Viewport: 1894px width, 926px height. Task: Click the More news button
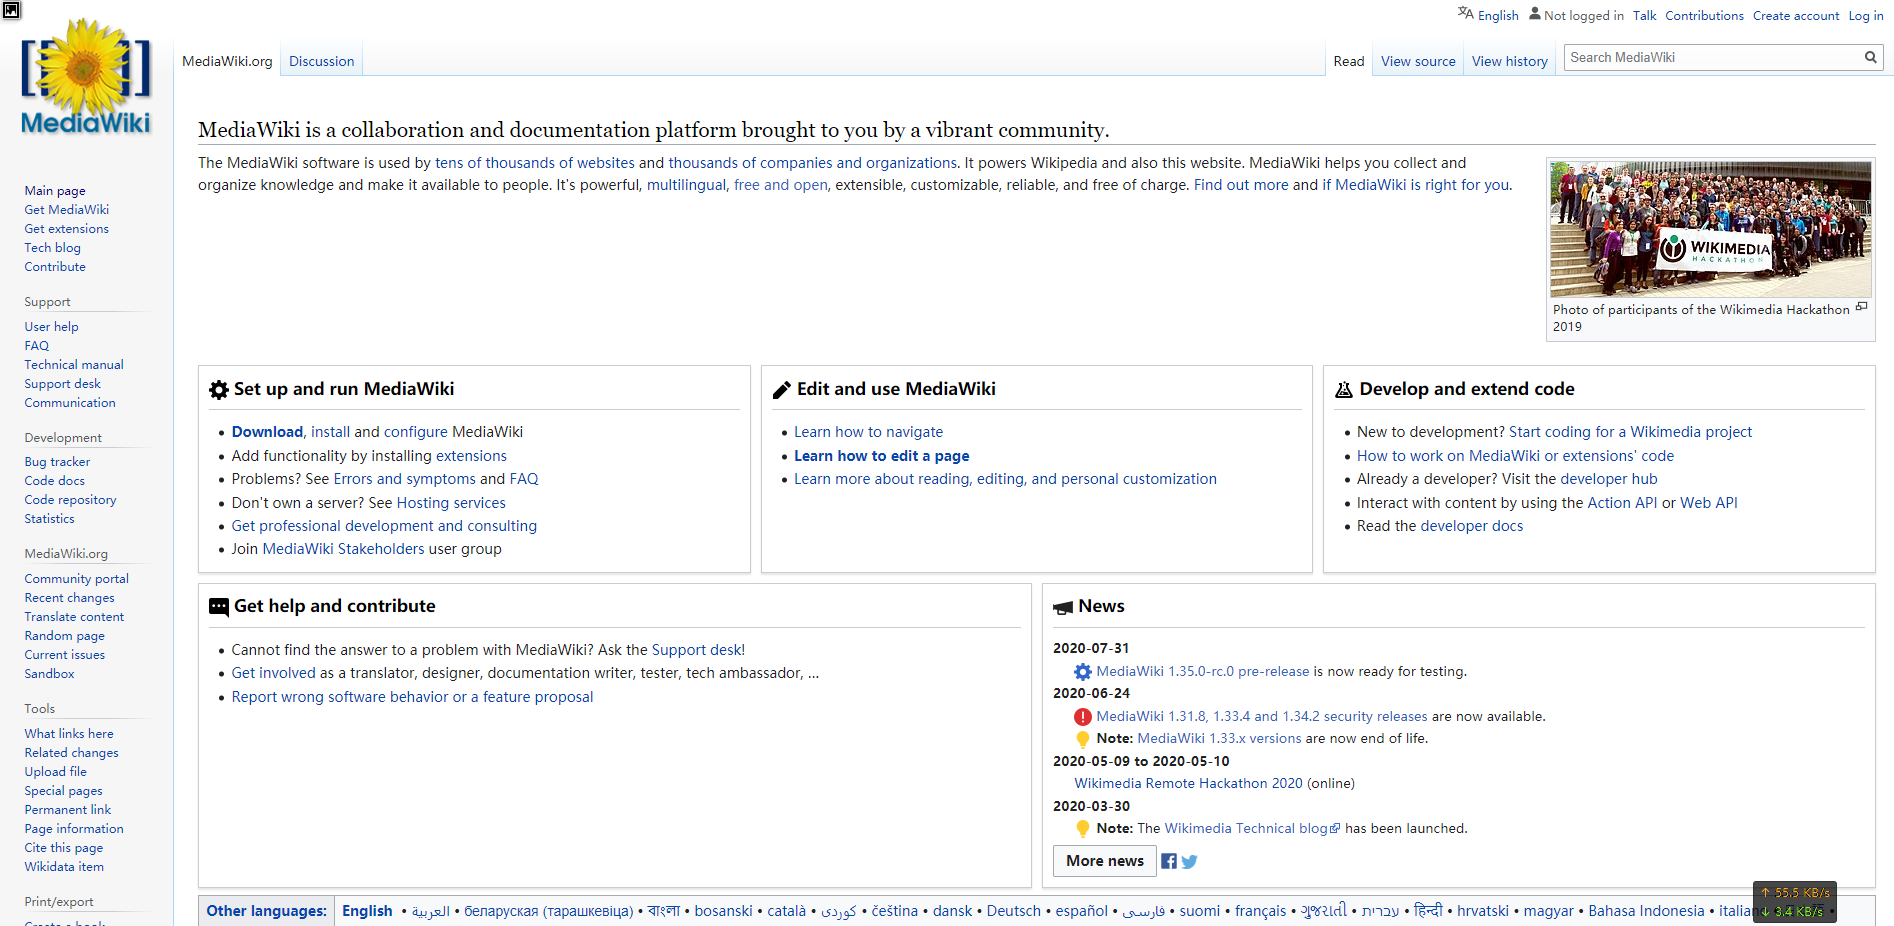(1105, 861)
